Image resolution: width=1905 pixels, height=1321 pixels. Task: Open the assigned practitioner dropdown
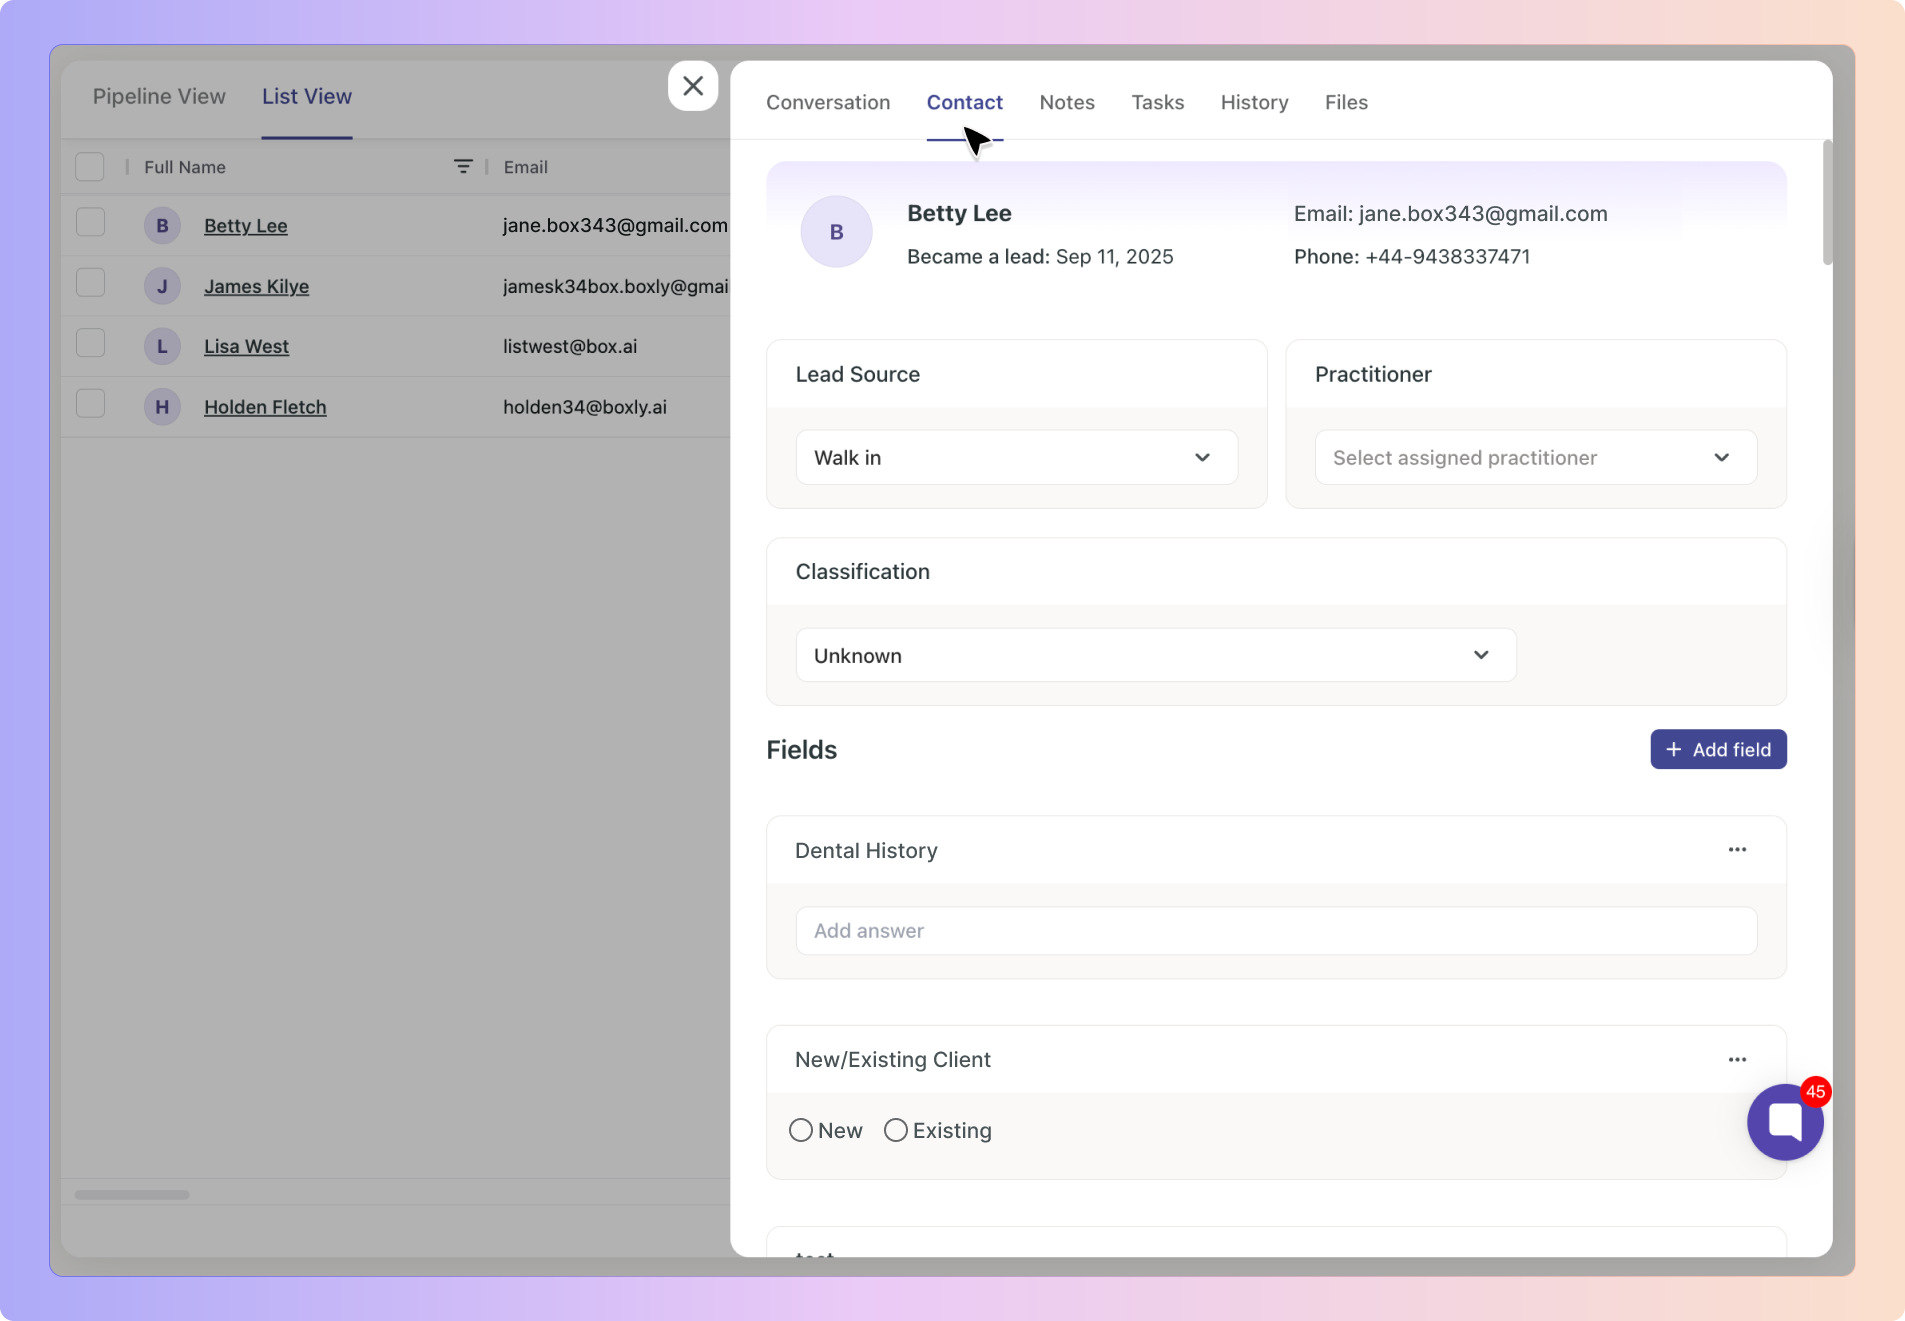click(1535, 458)
